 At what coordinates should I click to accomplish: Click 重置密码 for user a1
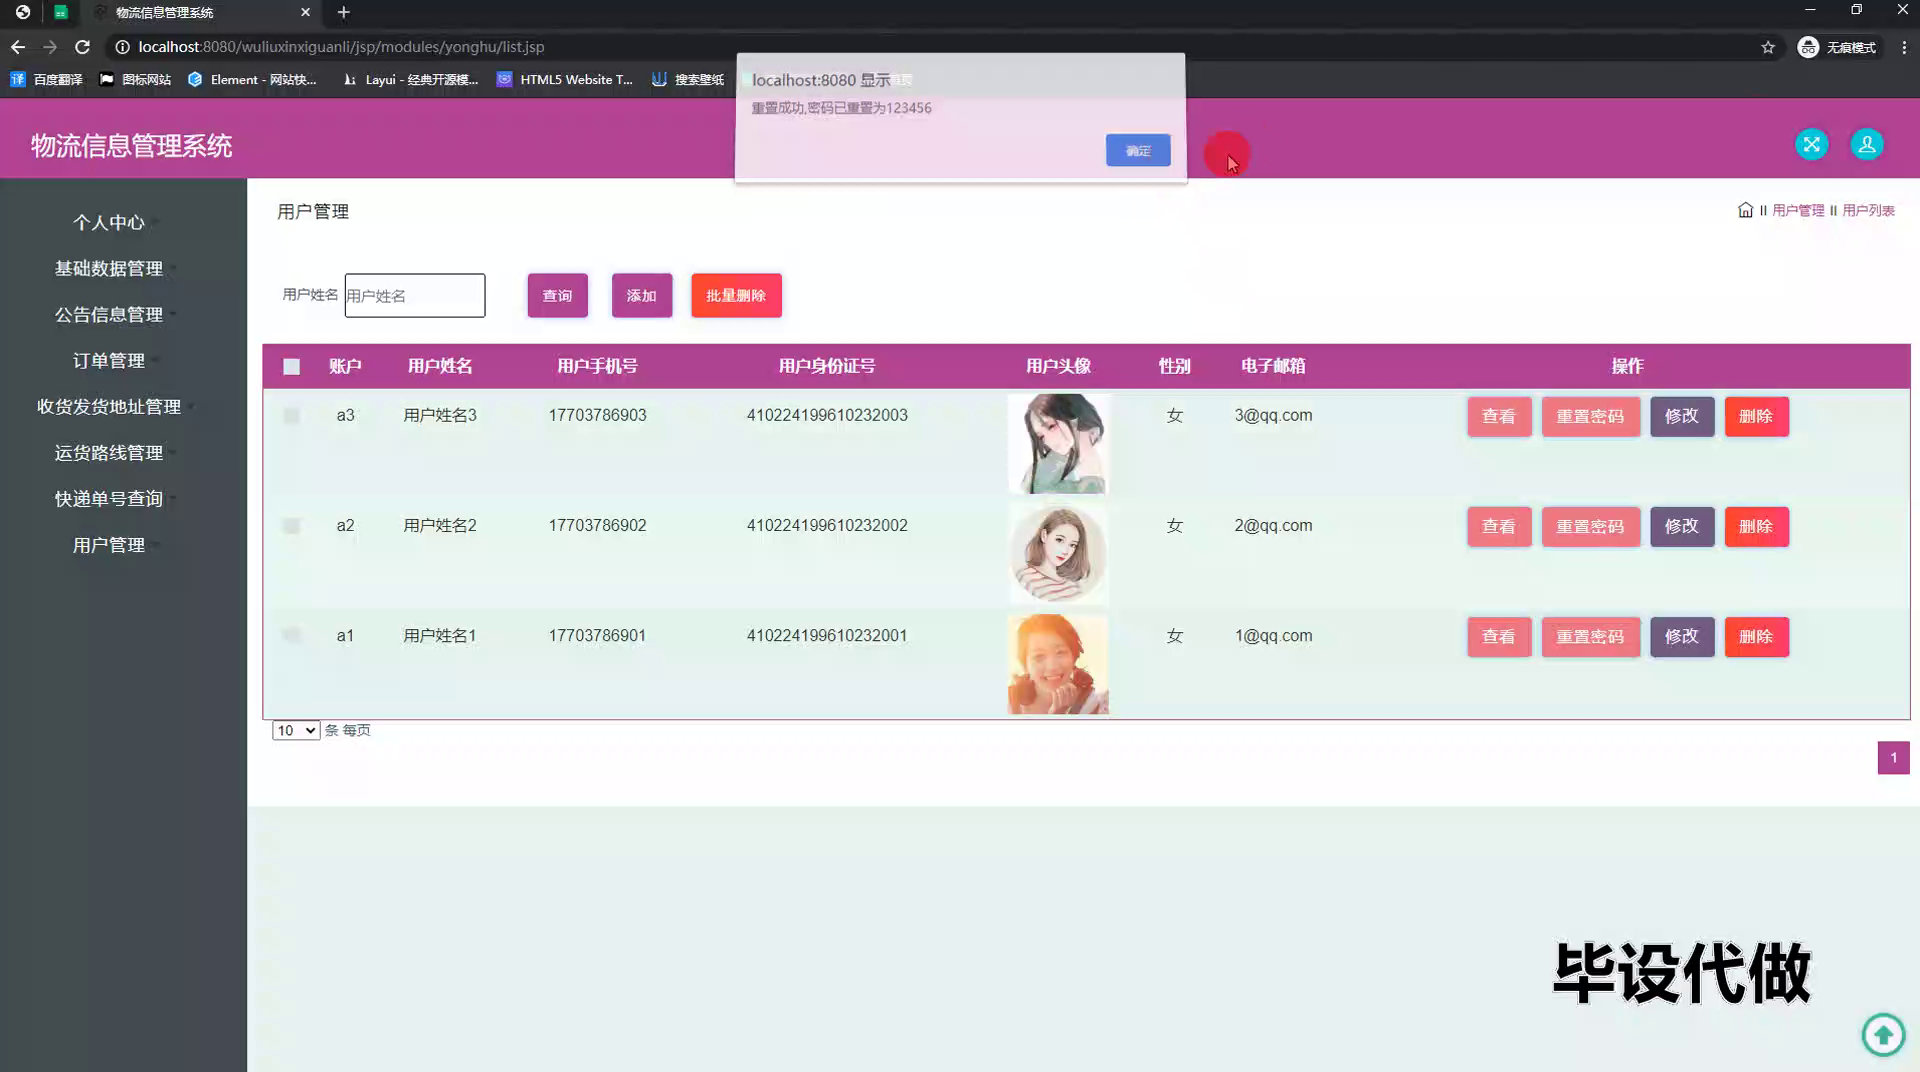click(x=1591, y=636)
